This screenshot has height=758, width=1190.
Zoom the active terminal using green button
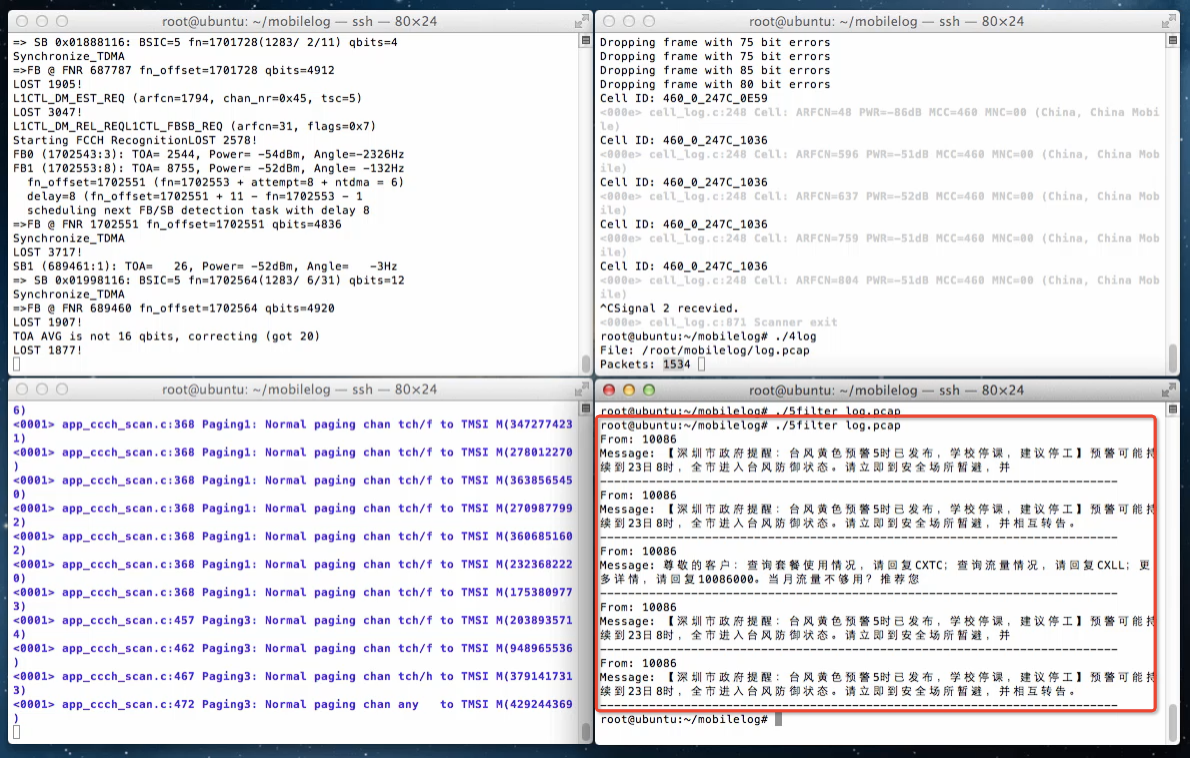[648, 390]
